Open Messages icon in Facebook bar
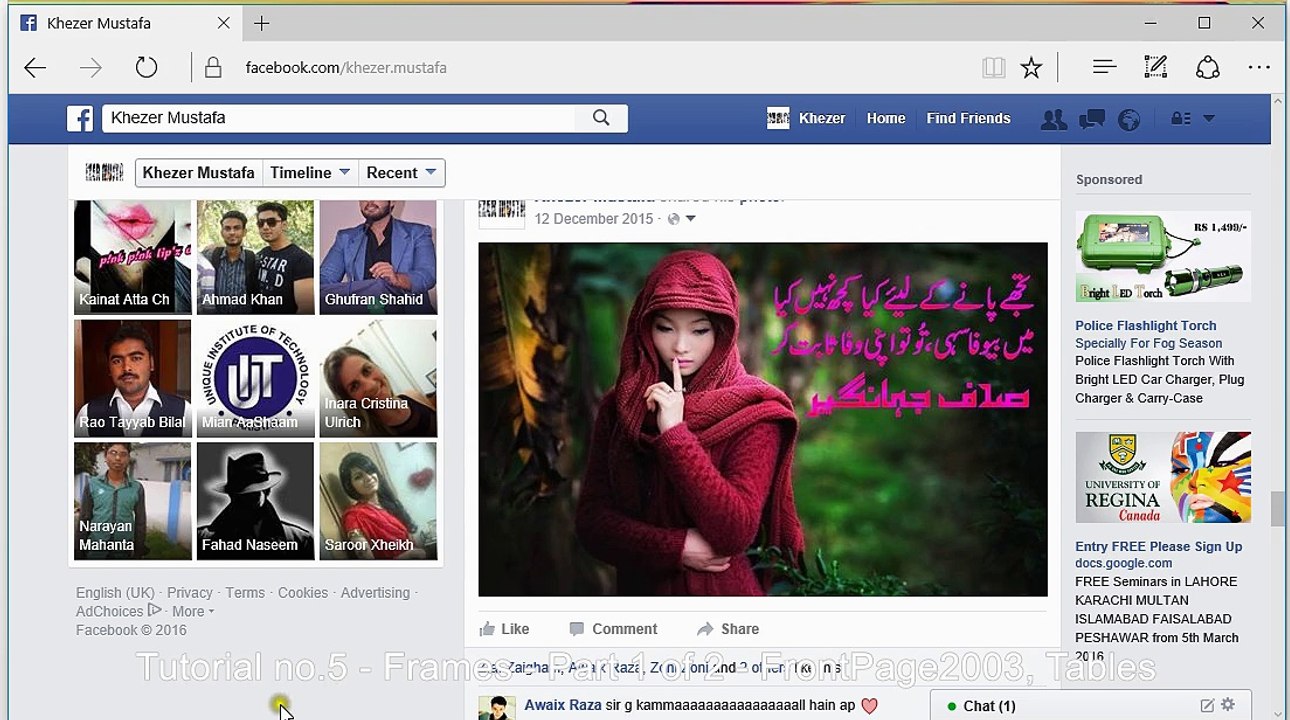This screenshot has width=1290, height=720. tap(1092, 119)
